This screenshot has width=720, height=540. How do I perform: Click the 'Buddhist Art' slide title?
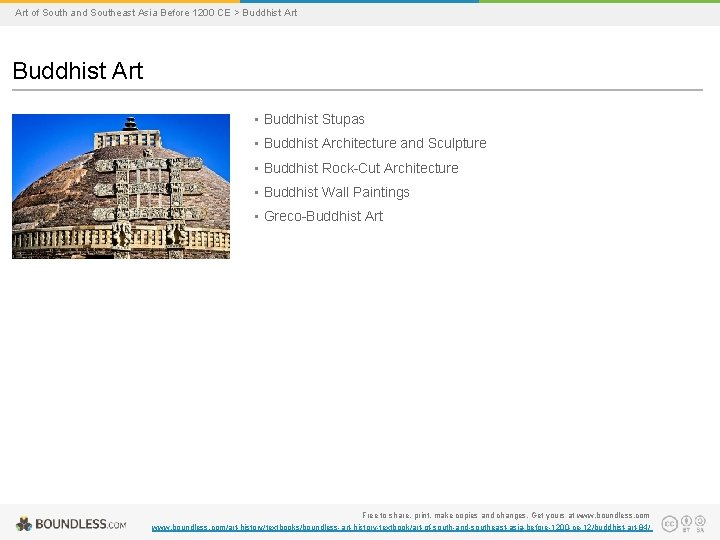78,71
